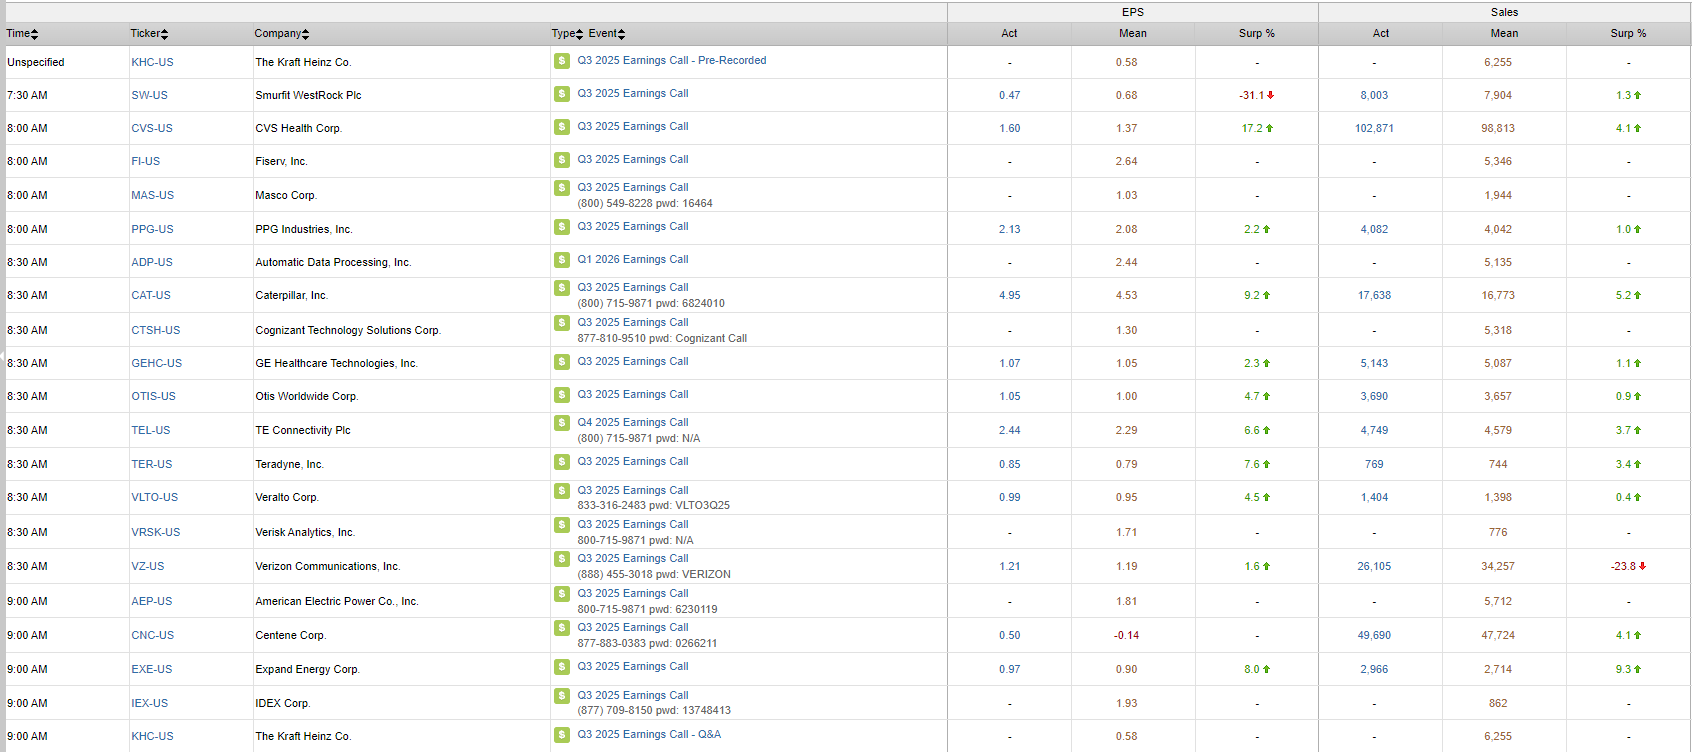Open the Kraft Heinz Q&A Earnings Call

pyautogui.click(x=648, y=735)
